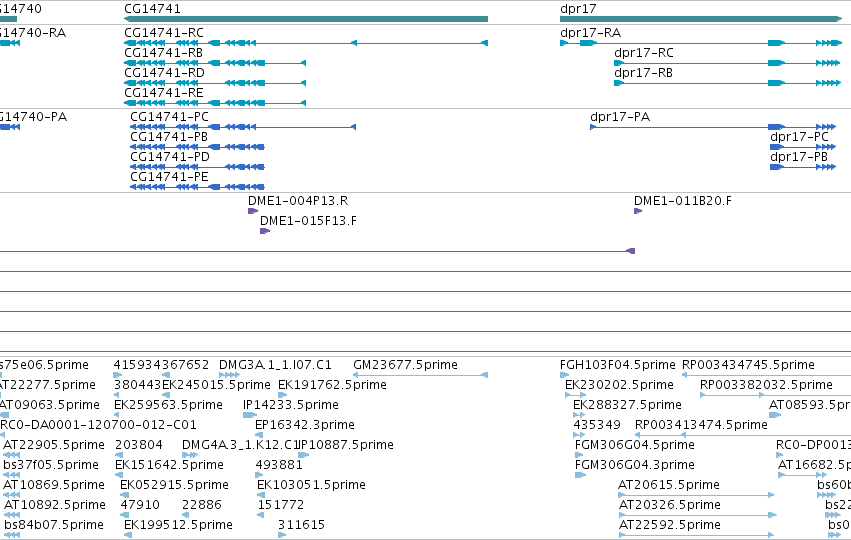Image resolution: width=851 pixels, height=540 pixels.
Task: Click the EK259563.5prime EST label
Action: point(168,405)
